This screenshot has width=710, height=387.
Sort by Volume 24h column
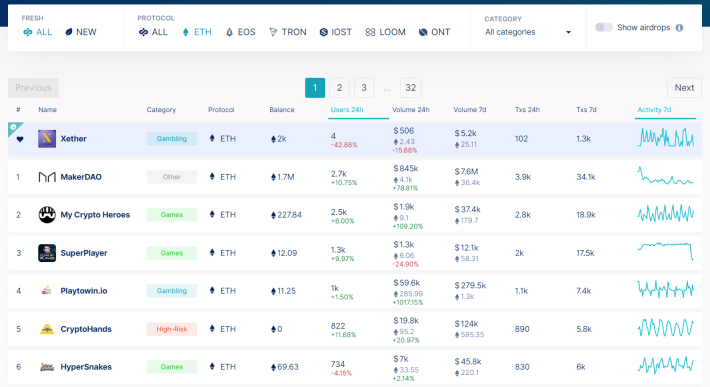click(411, 110)
